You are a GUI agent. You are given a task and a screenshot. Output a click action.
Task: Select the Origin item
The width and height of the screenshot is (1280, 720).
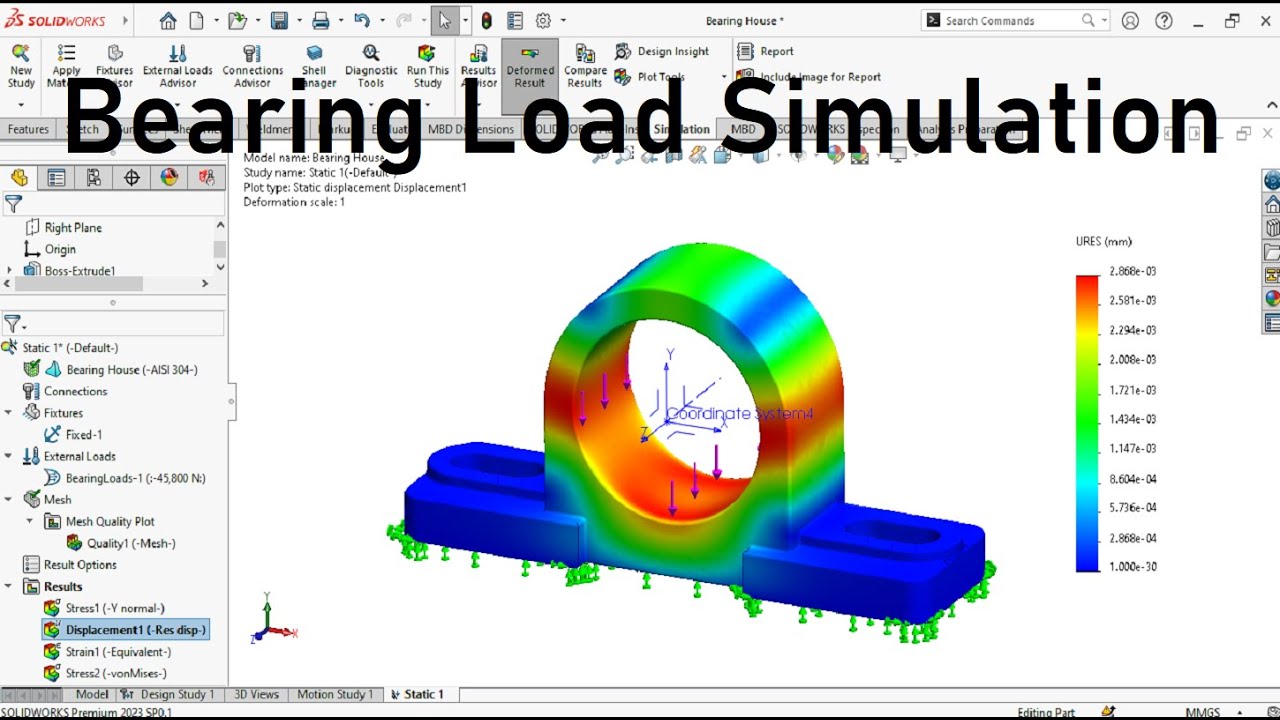(x=50, y=249)
